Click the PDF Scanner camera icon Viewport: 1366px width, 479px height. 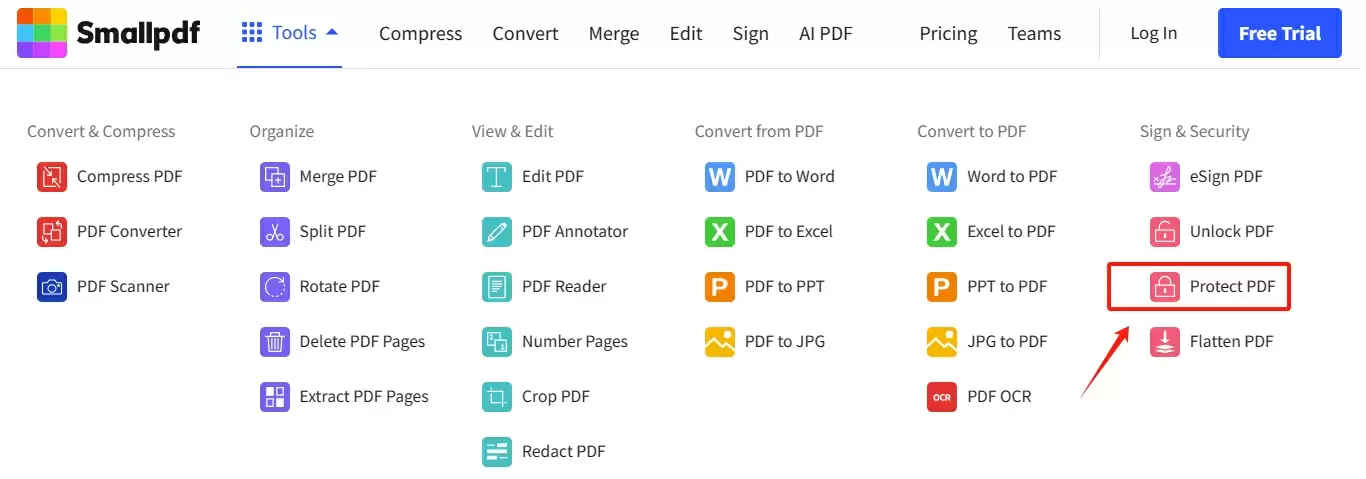point(52,287)
